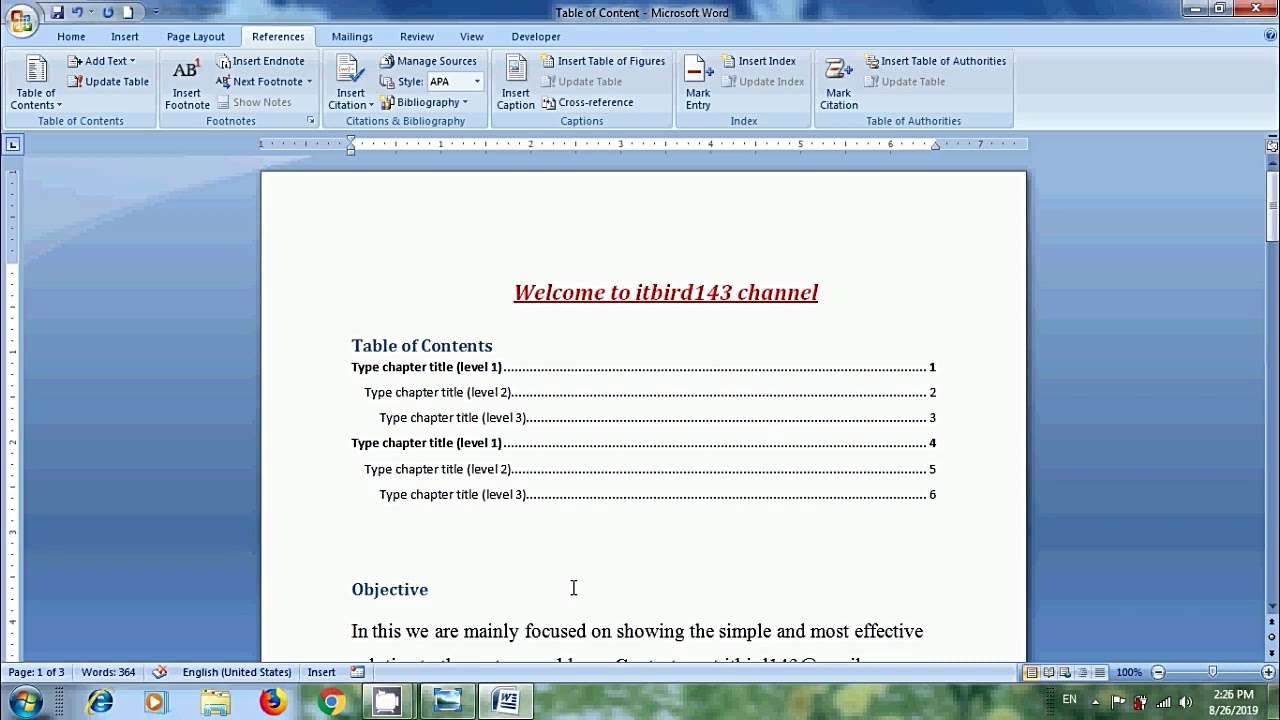Screen dimensions: 1280x720
Task: Expand Add Text level options
Action: coord(101,61)
